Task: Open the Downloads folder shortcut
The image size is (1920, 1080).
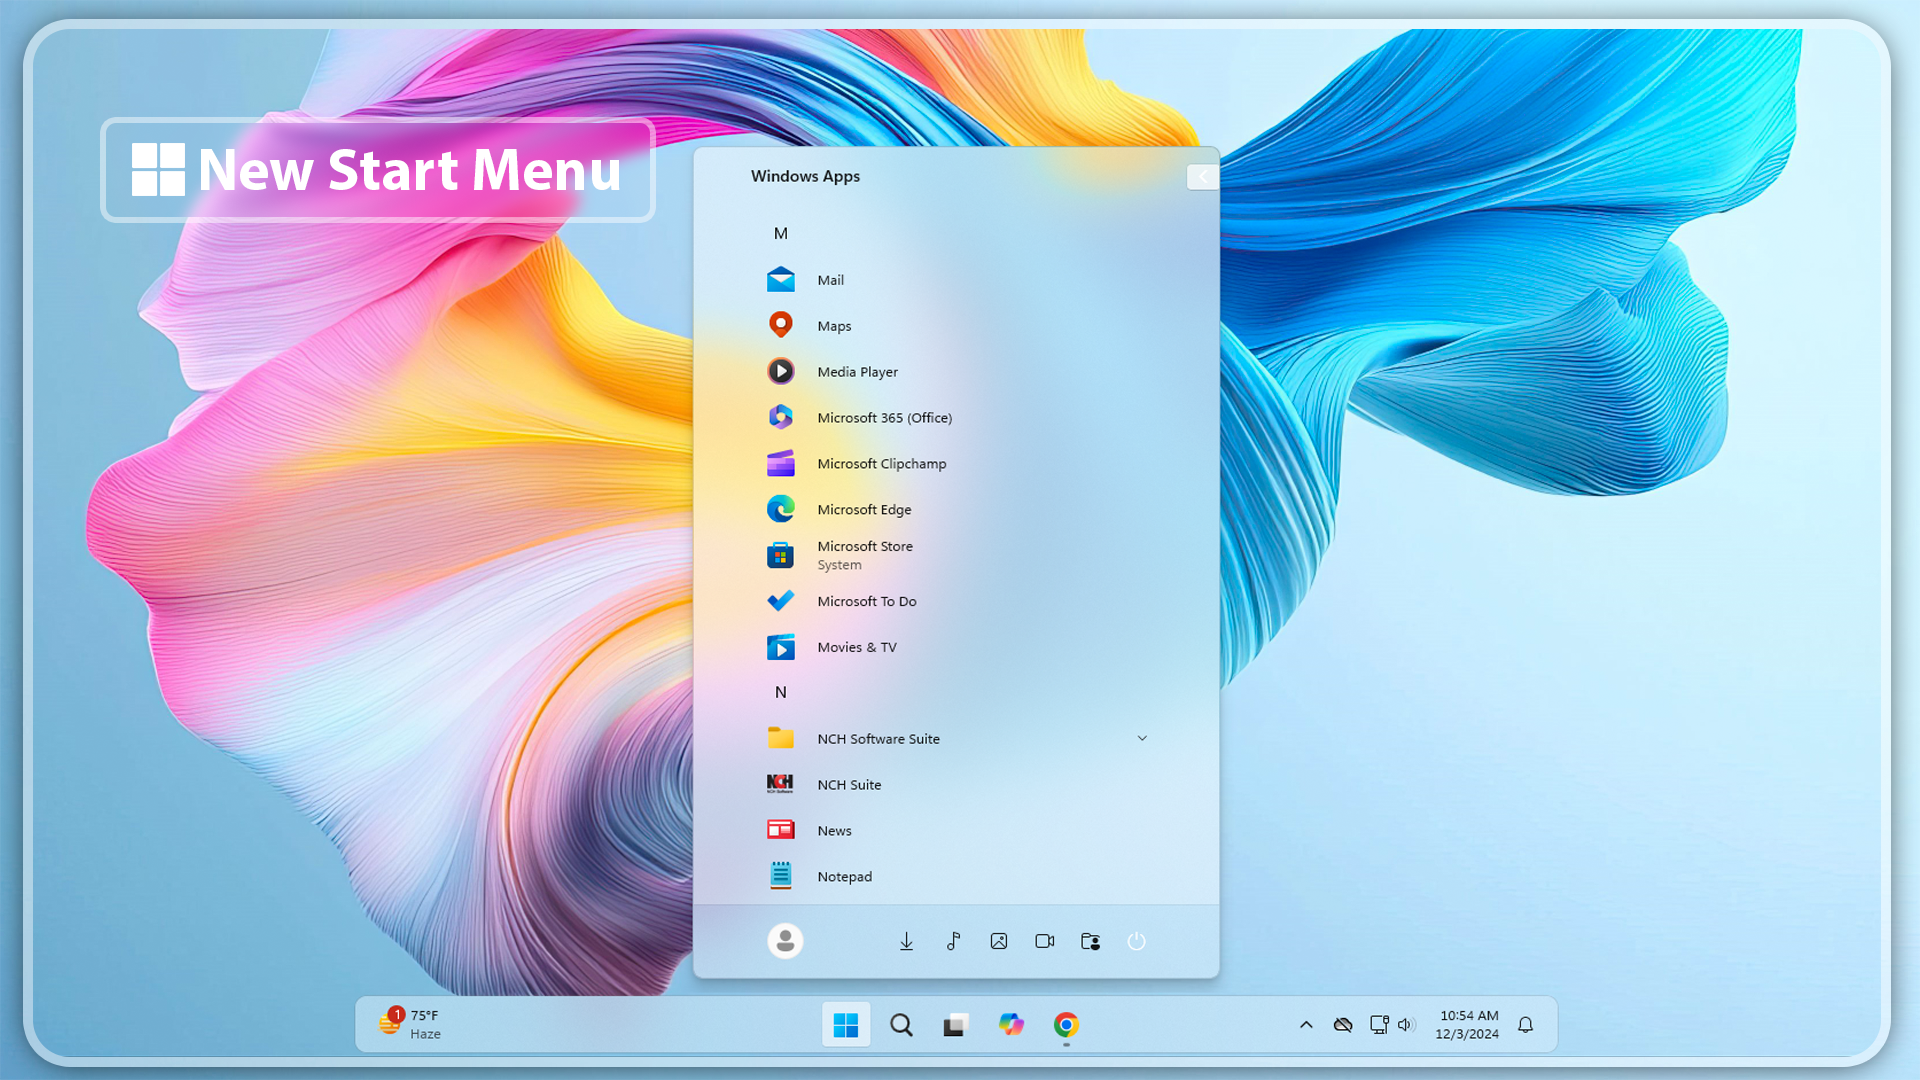Action: coord(906,941)
